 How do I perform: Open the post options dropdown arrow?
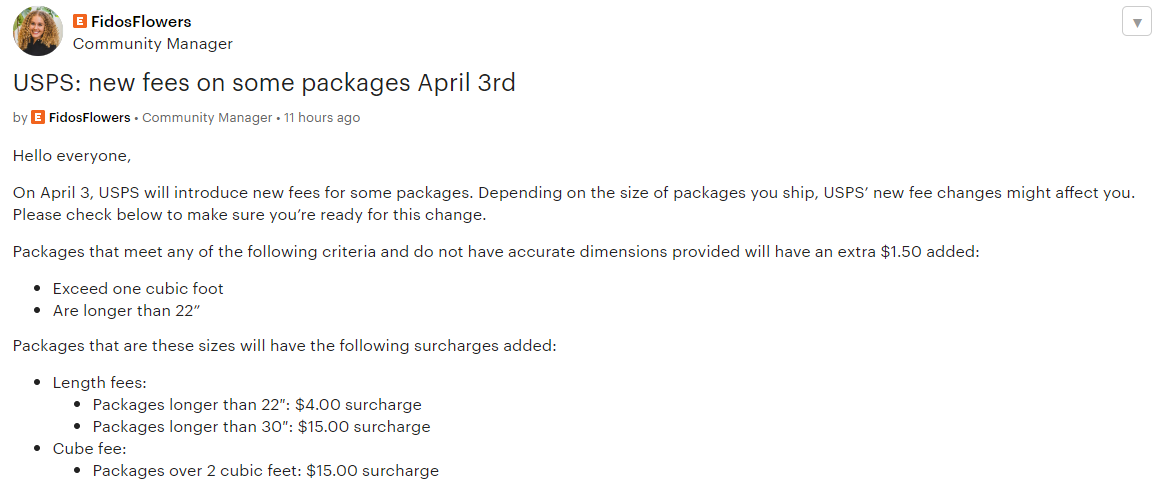pyautogui.click(x=1137, y=21)
